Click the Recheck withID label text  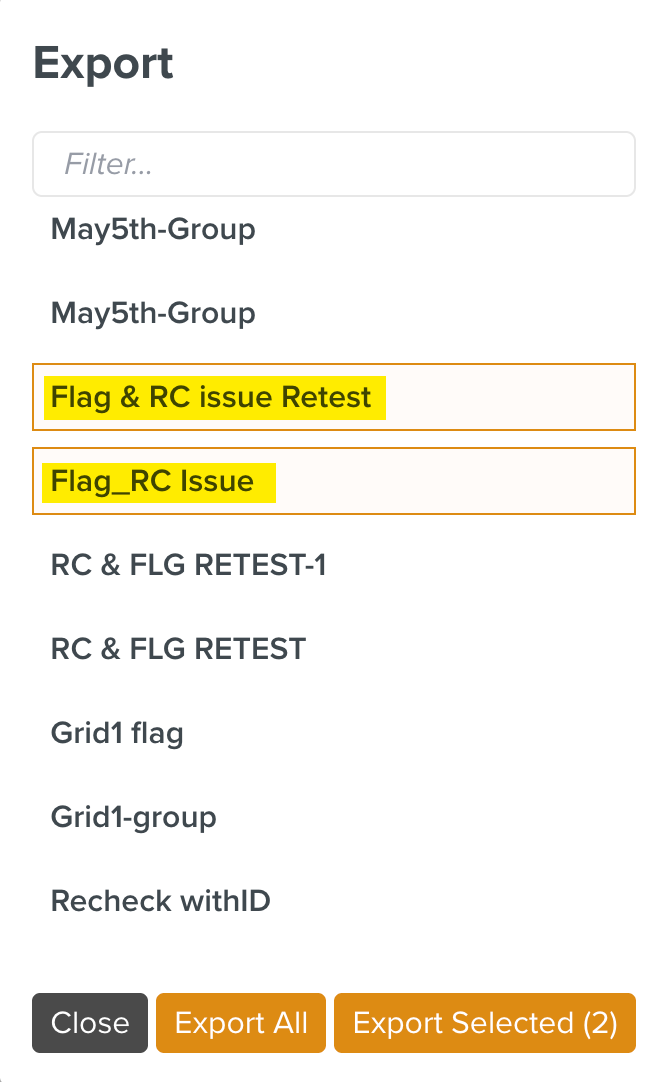pyautogui.click(x=160, y=901)
